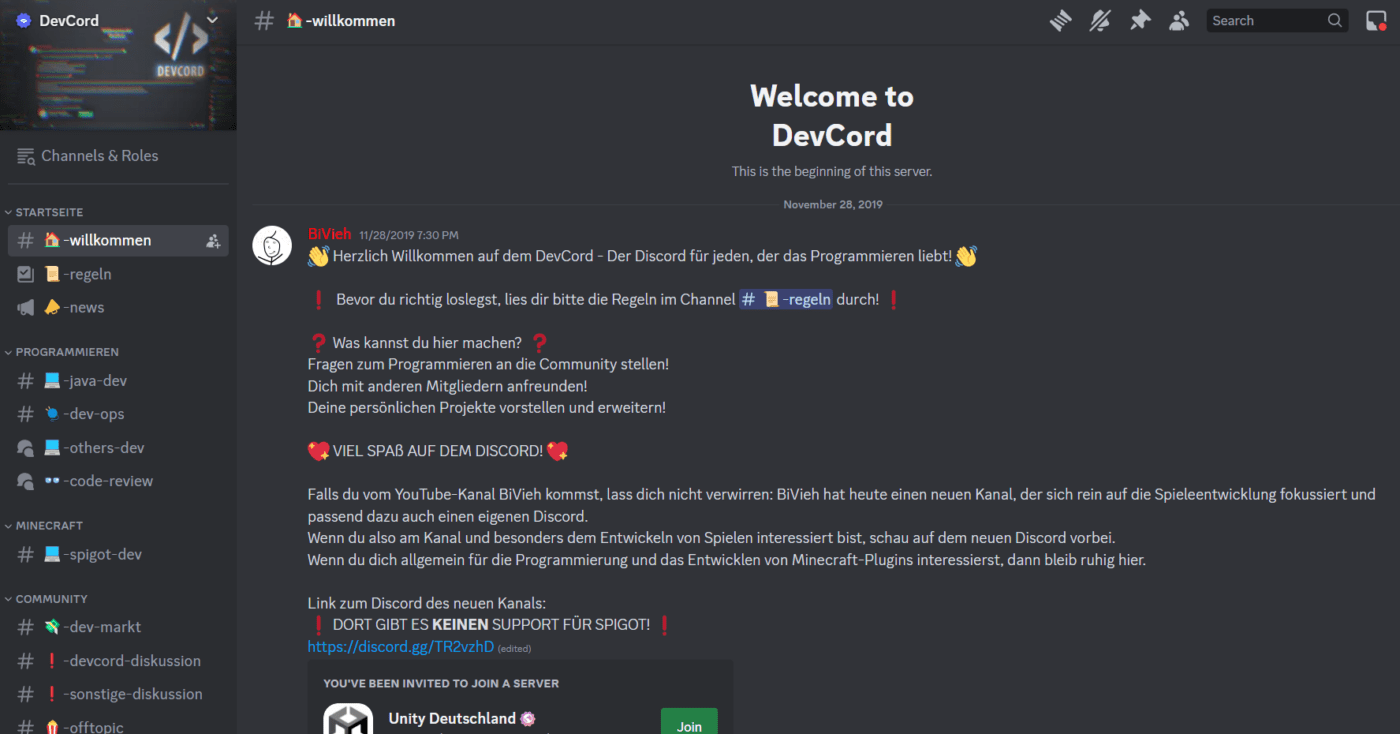This screenshot has width=1400, height=734.
Task: Click the BiVieh username in message
Action: [329, 234]
